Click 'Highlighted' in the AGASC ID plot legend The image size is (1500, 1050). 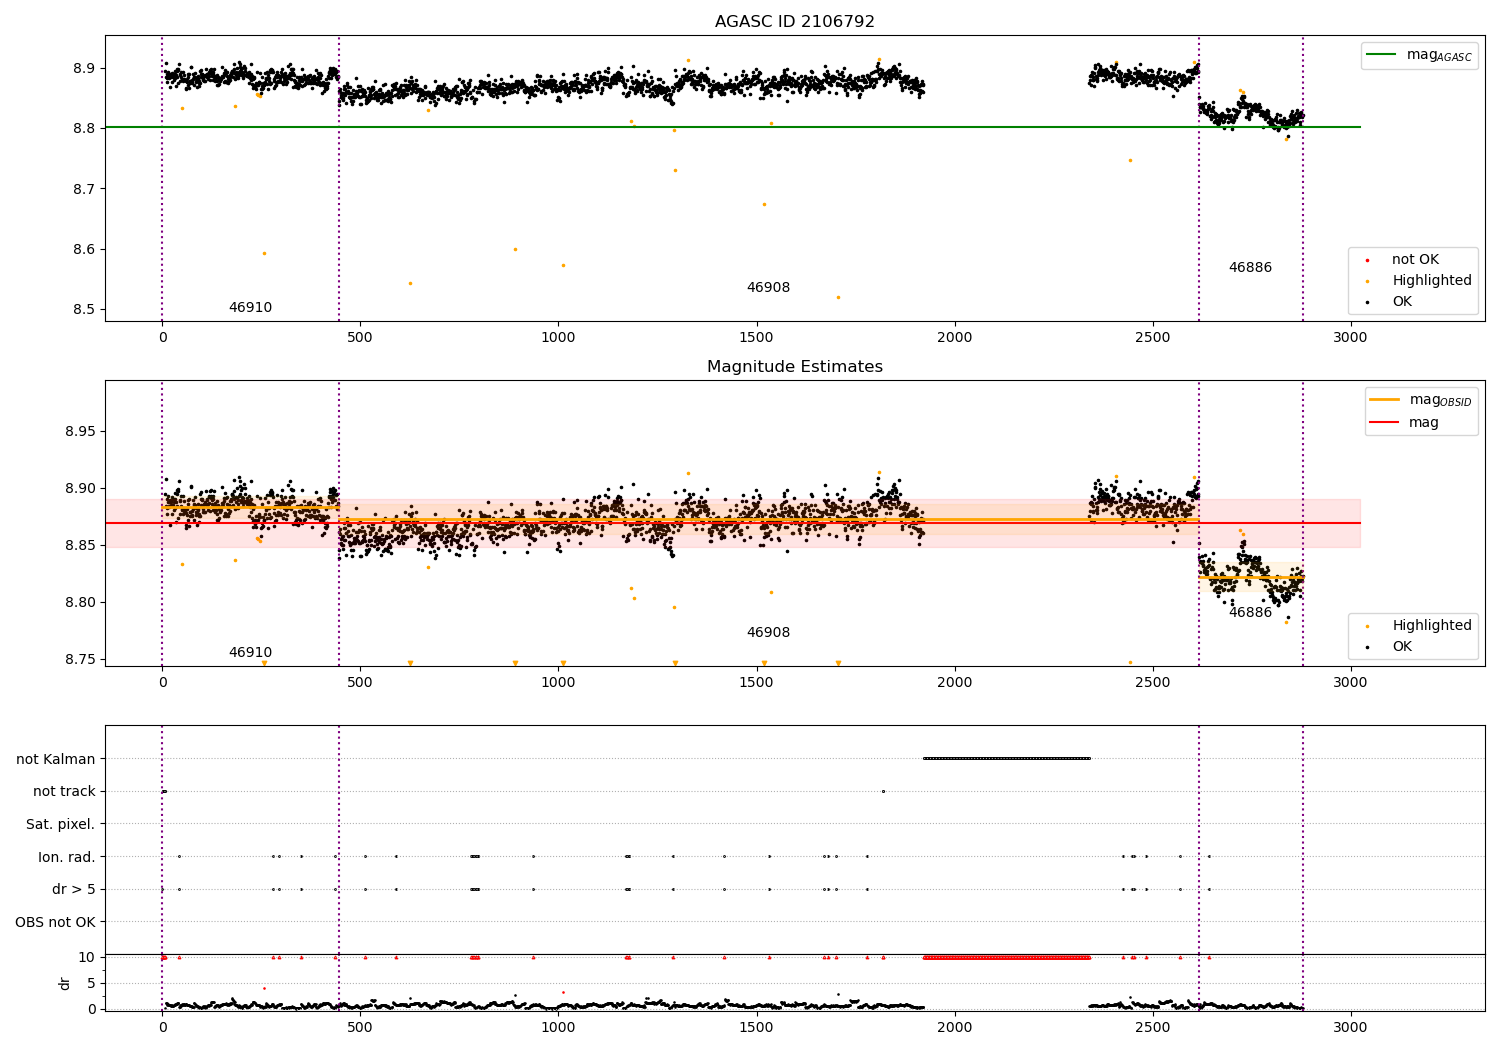pos(1432,281)
